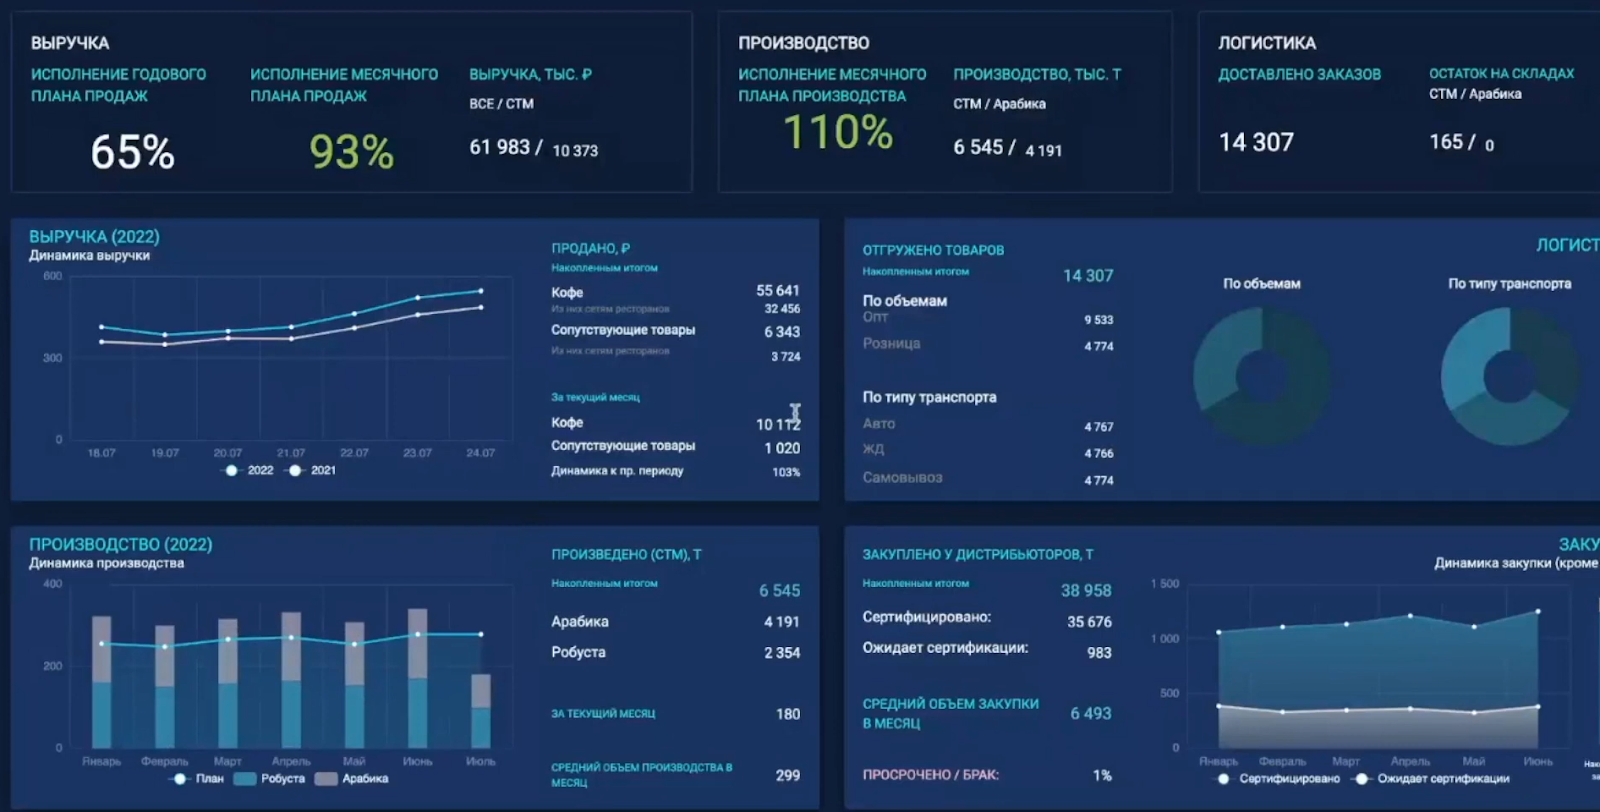Expand the ПРОДАНО, ₽ section header

590,248
